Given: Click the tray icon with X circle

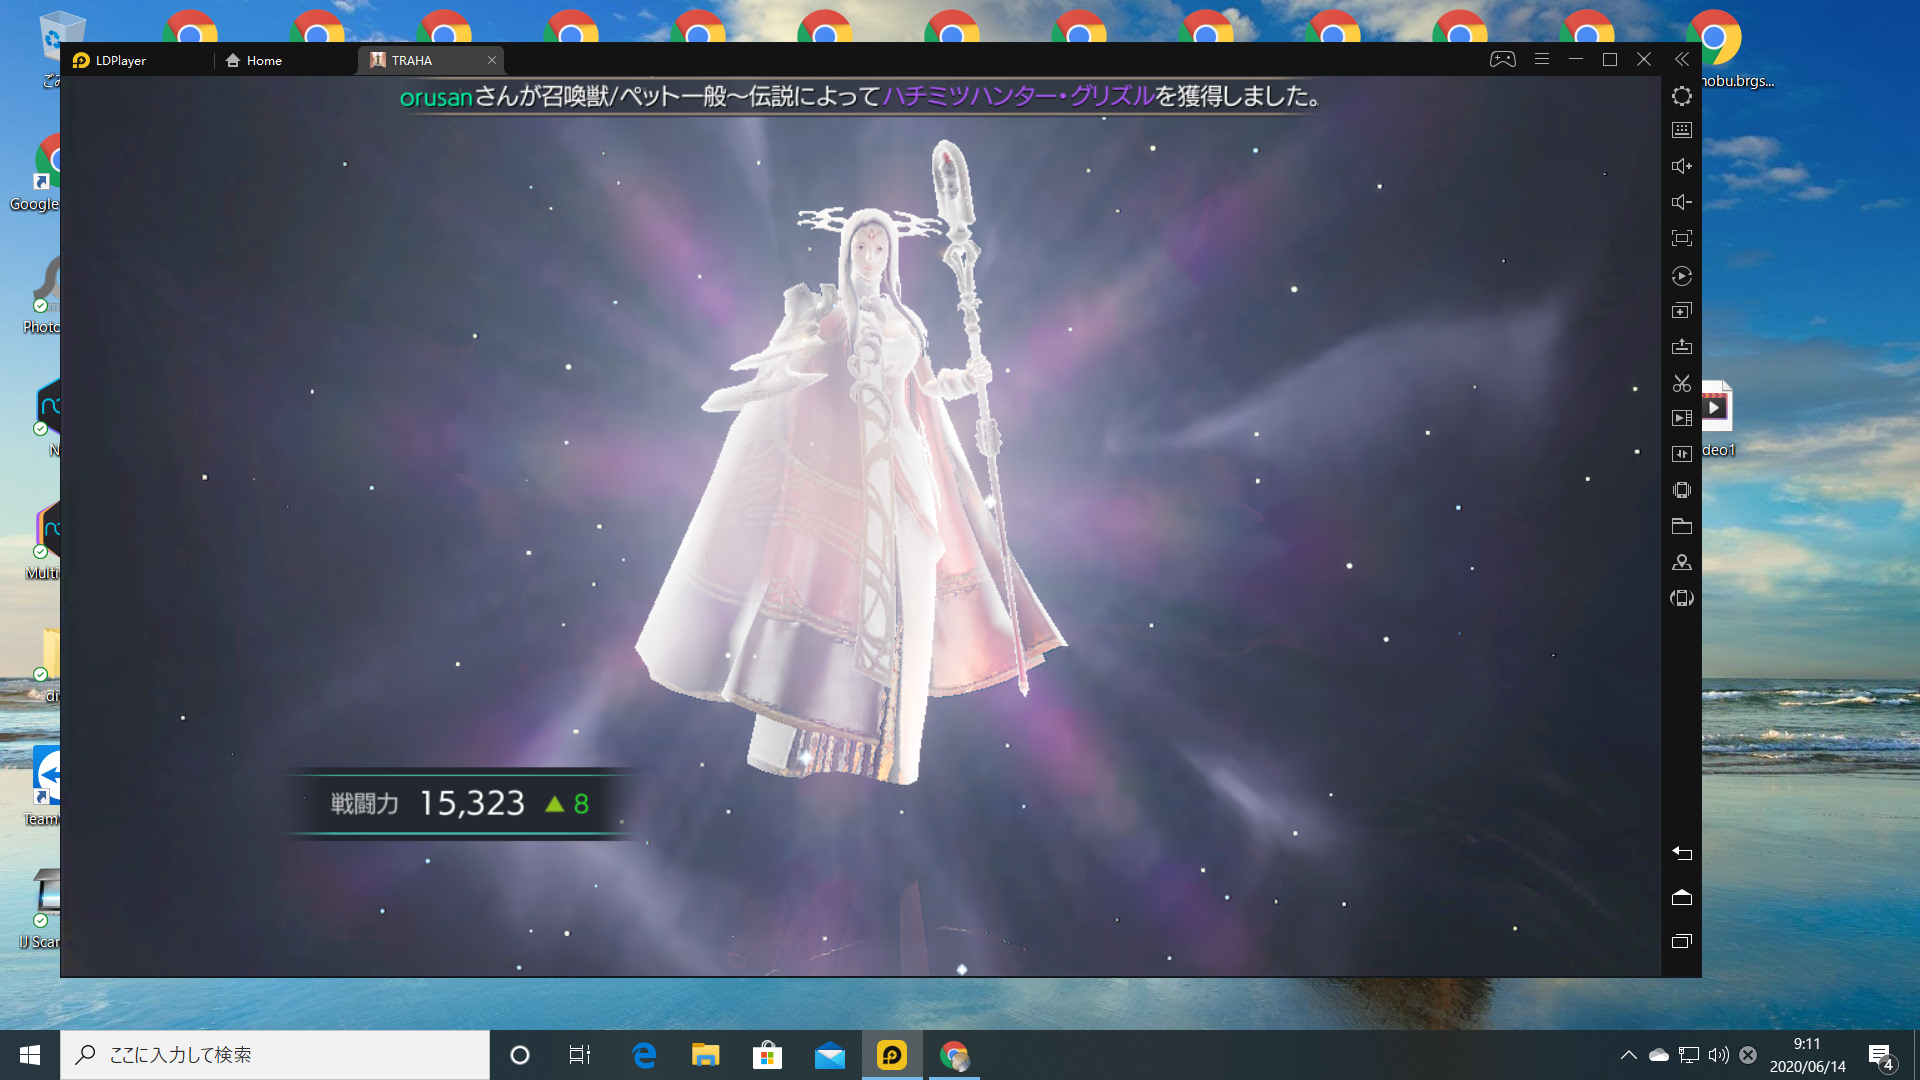Looking at the screenshot, I should click(1748, 1055).
